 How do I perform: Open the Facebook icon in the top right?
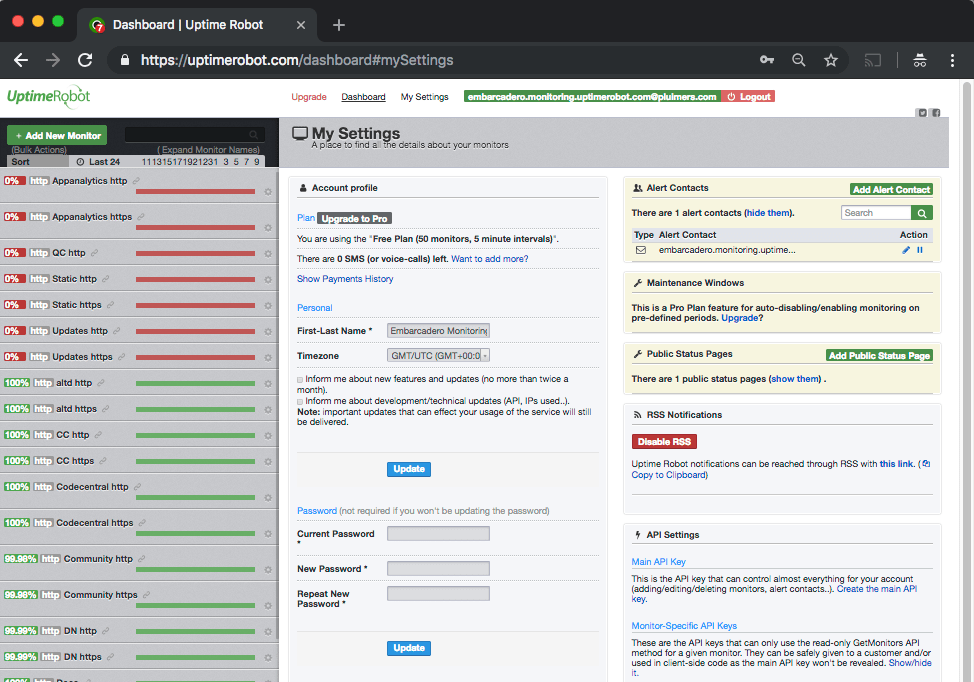pyautogui.click(x=936, y=113)
